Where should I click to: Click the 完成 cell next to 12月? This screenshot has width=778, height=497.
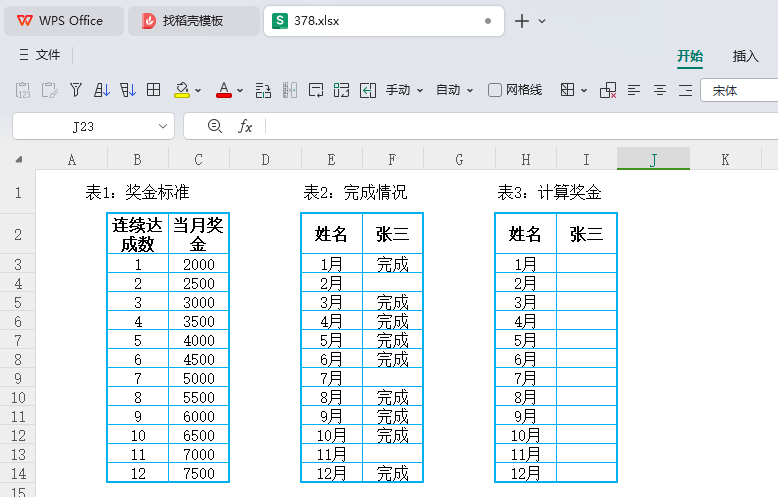(x=392, y=473)
